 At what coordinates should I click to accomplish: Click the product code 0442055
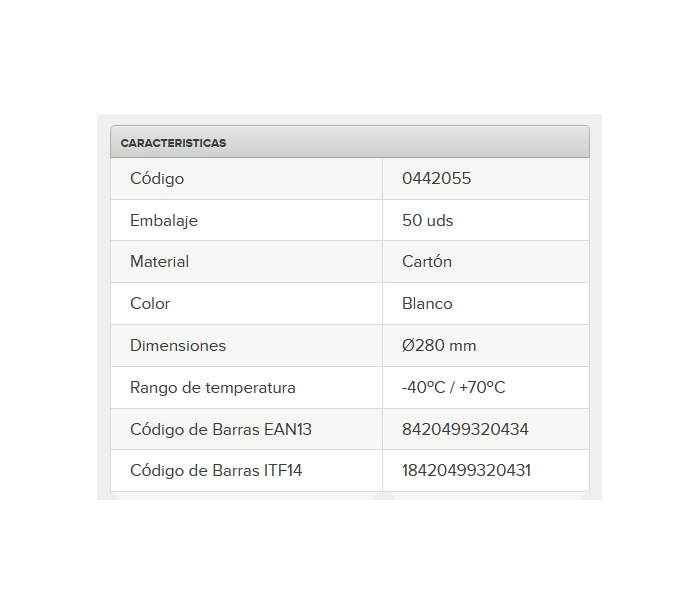[x=436, y=179]
